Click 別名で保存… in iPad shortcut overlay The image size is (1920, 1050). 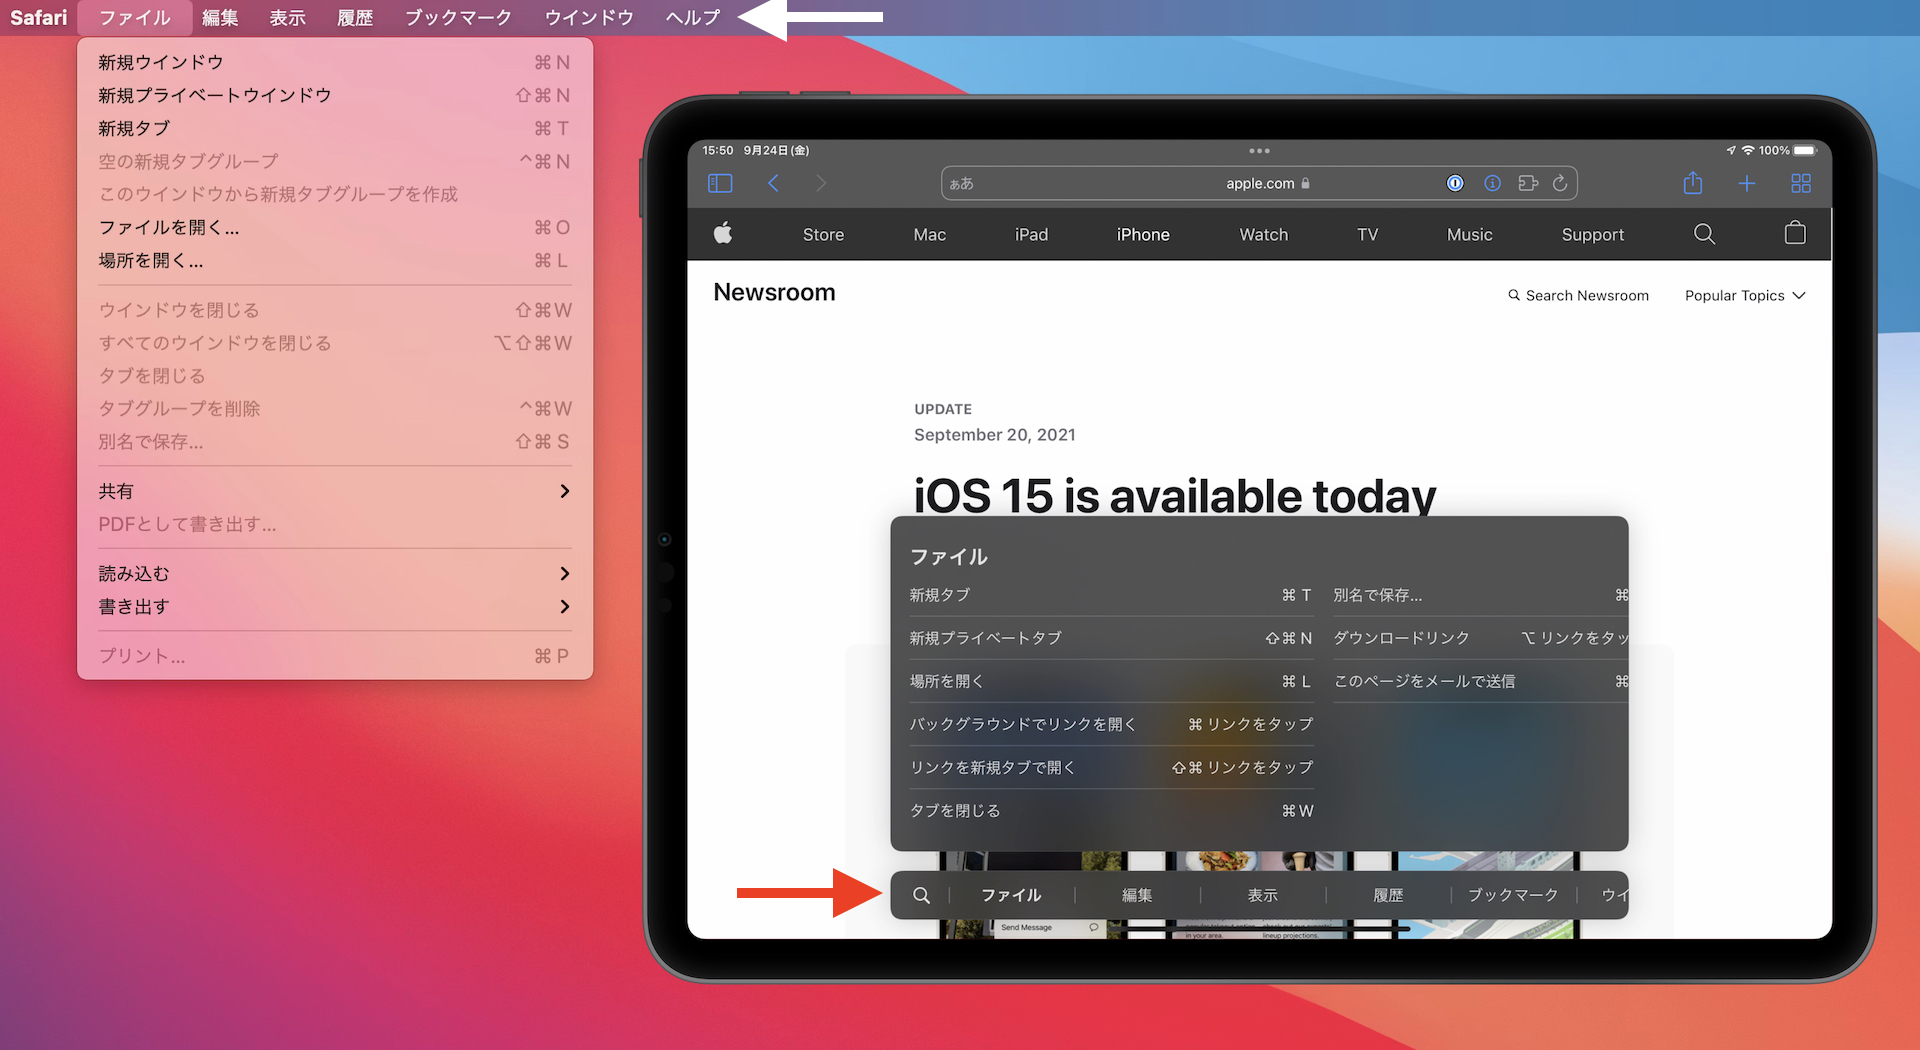pyautogui.click(x=1480, y=595)
